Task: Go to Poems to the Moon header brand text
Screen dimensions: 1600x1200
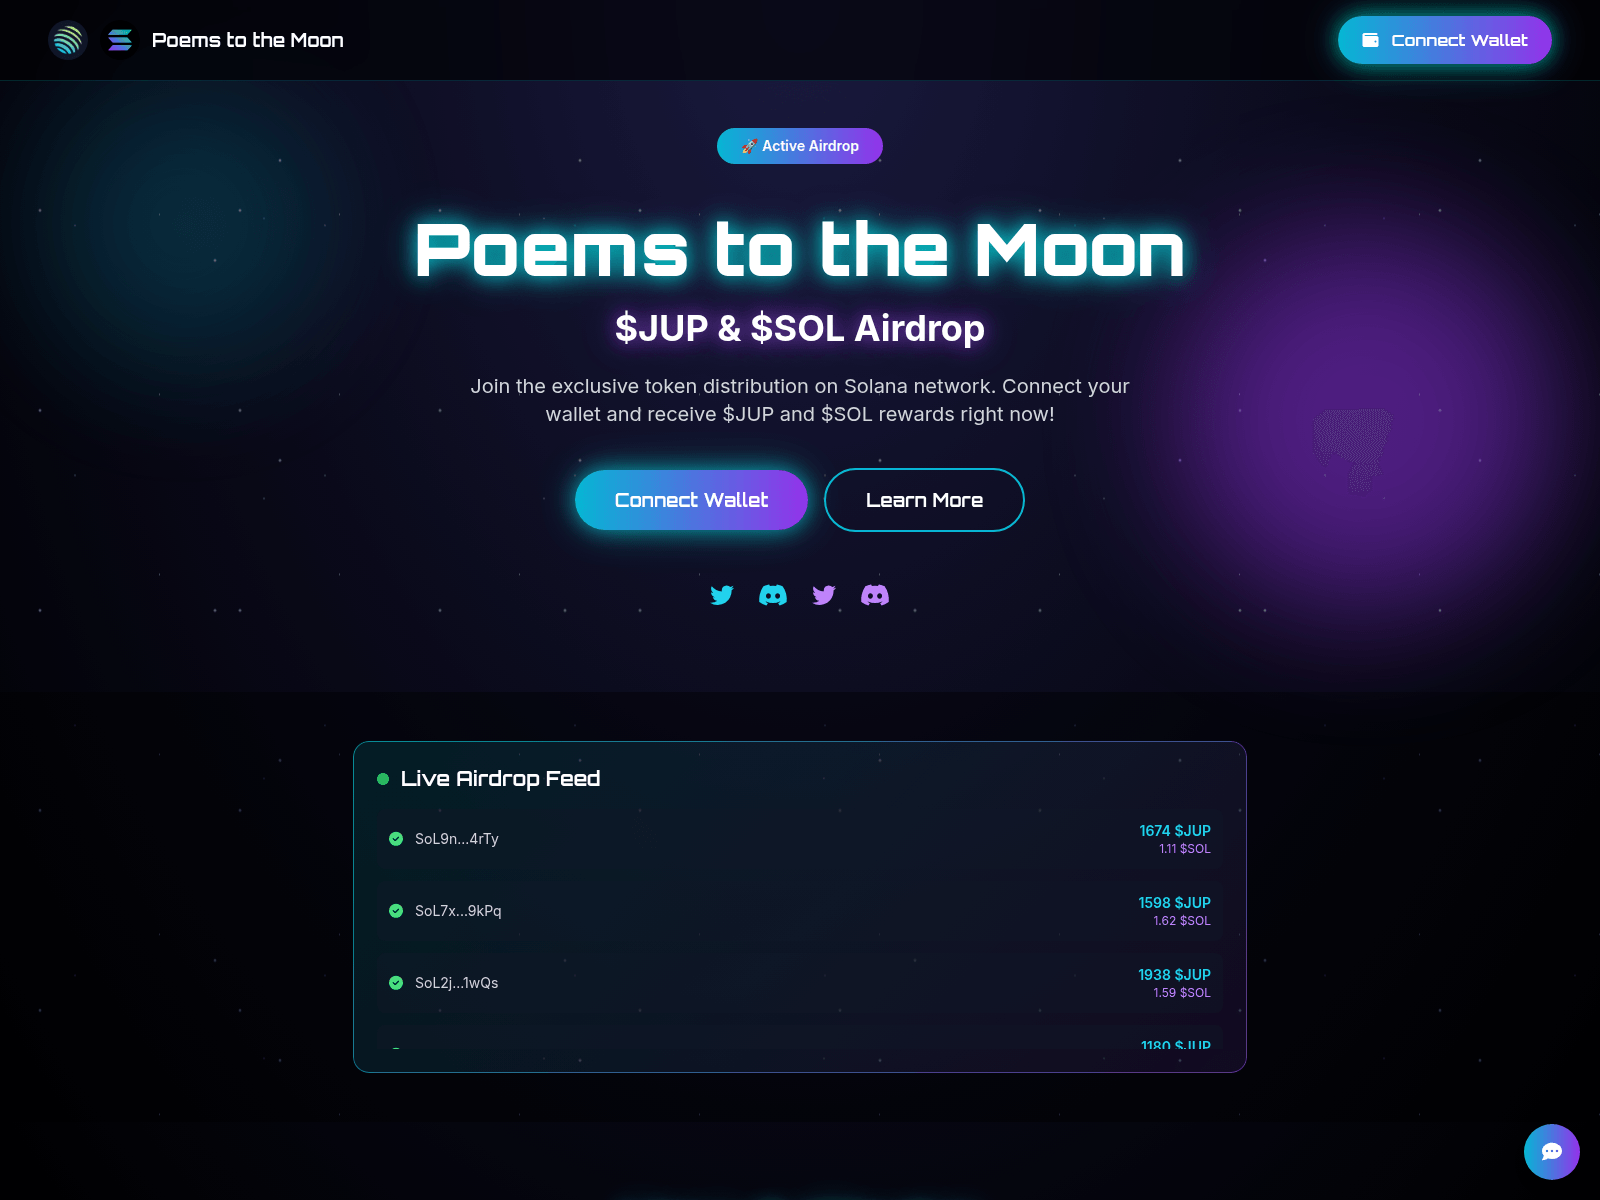Action: point(247,40)
